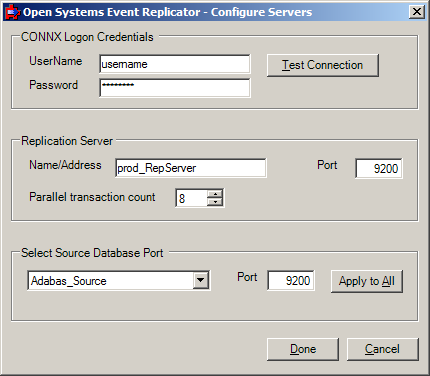Close the Configure Servers dialog
Screen dimensions: 430x376
[417, 12]
